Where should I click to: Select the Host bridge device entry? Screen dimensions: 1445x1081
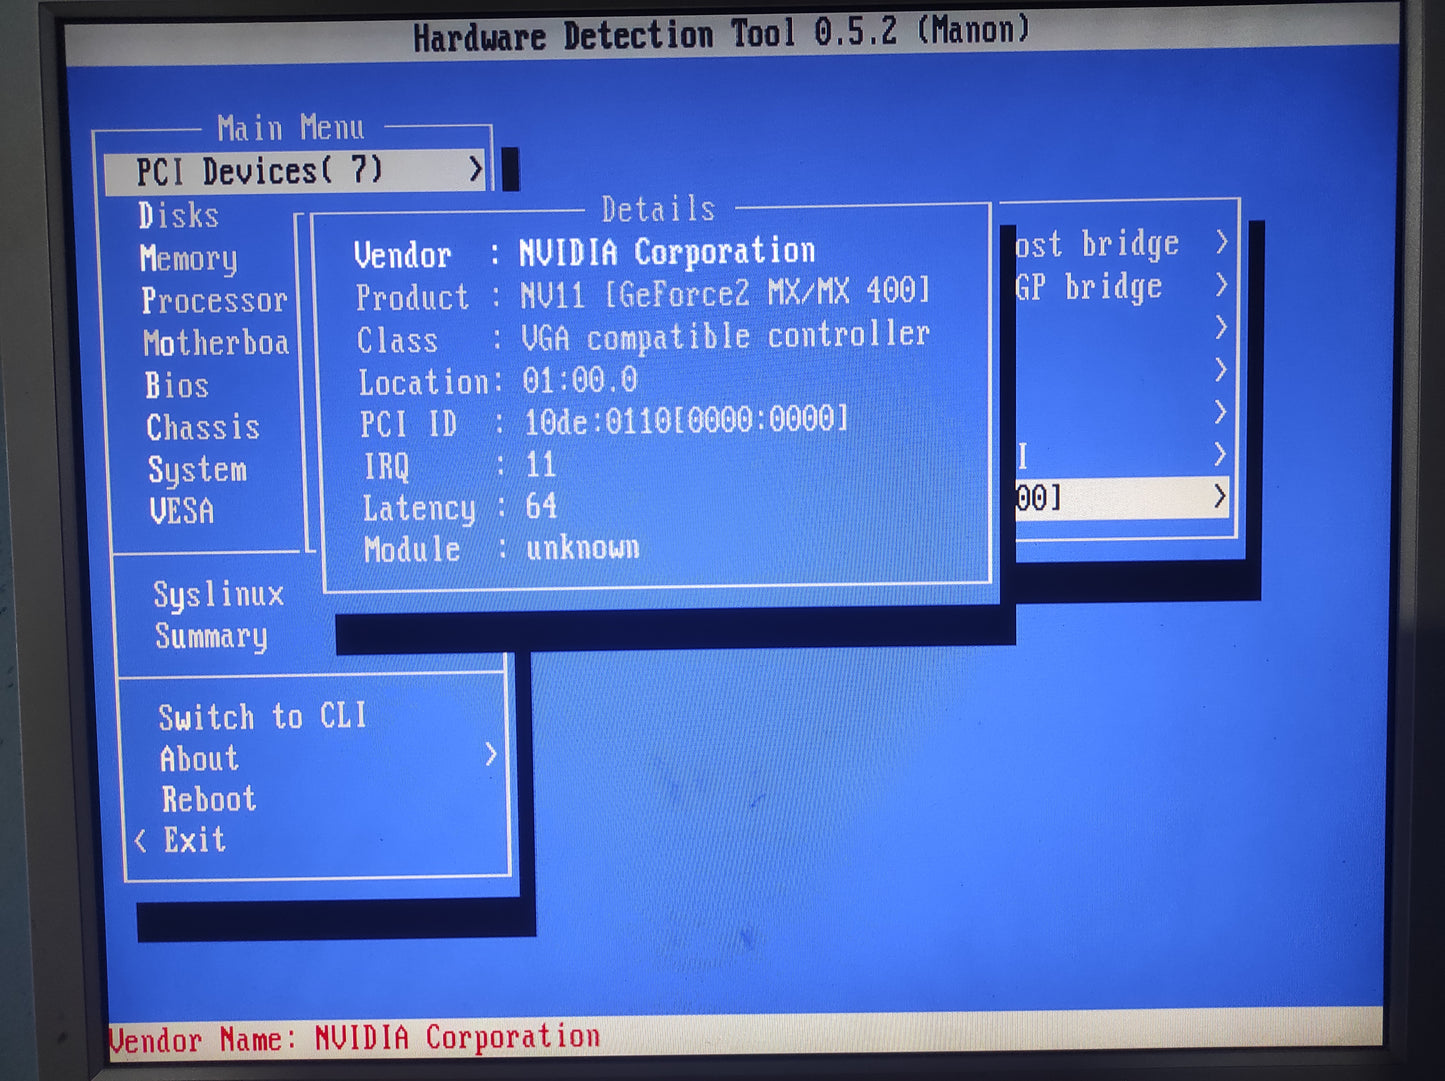coord(1097,244)
